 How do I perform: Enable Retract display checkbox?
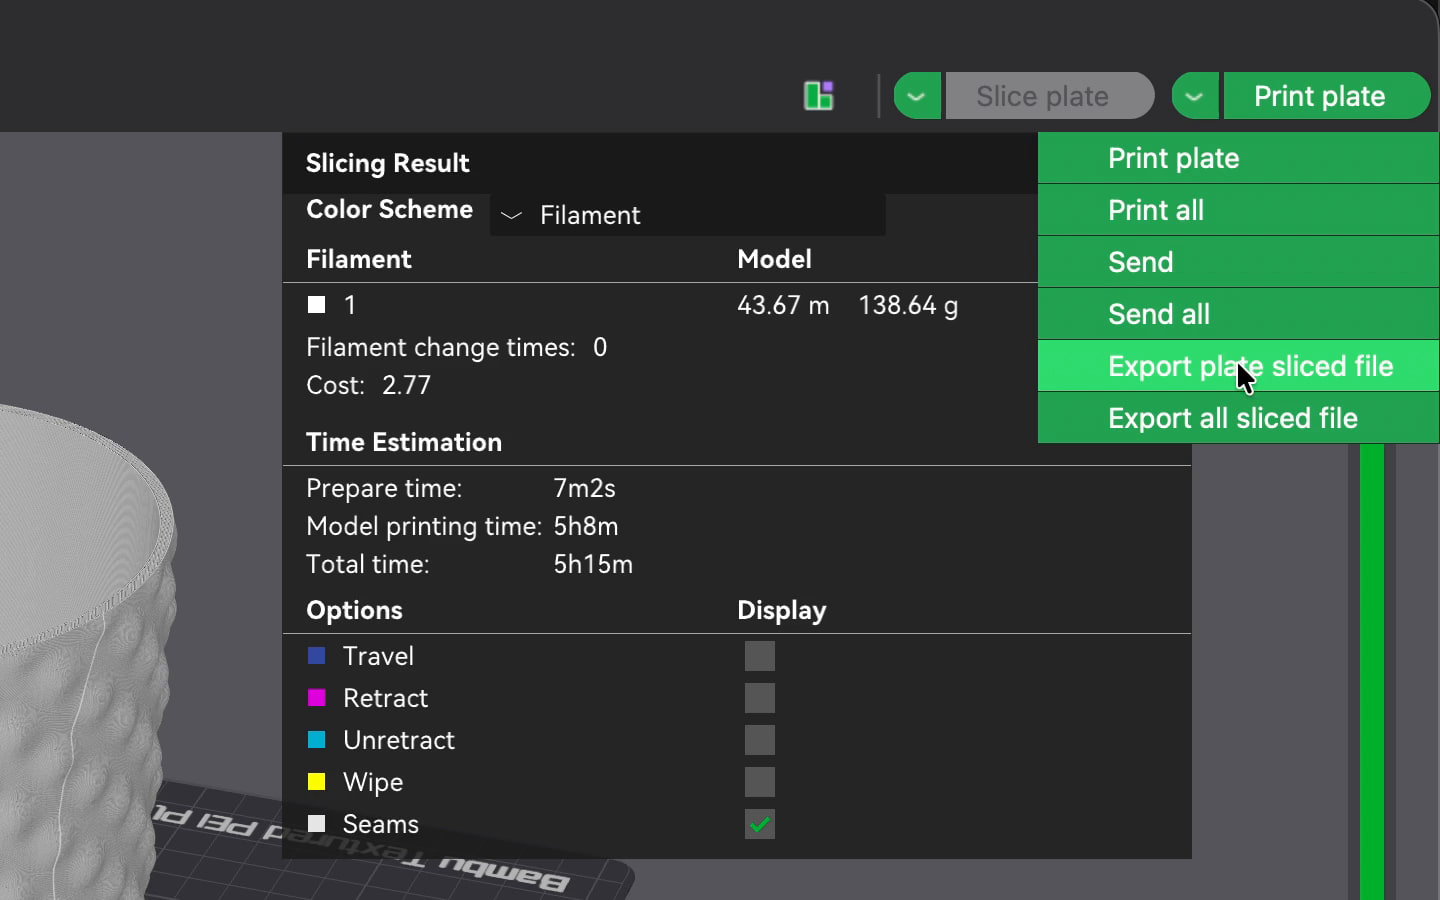pyautogui.click(x=760, y=698)
